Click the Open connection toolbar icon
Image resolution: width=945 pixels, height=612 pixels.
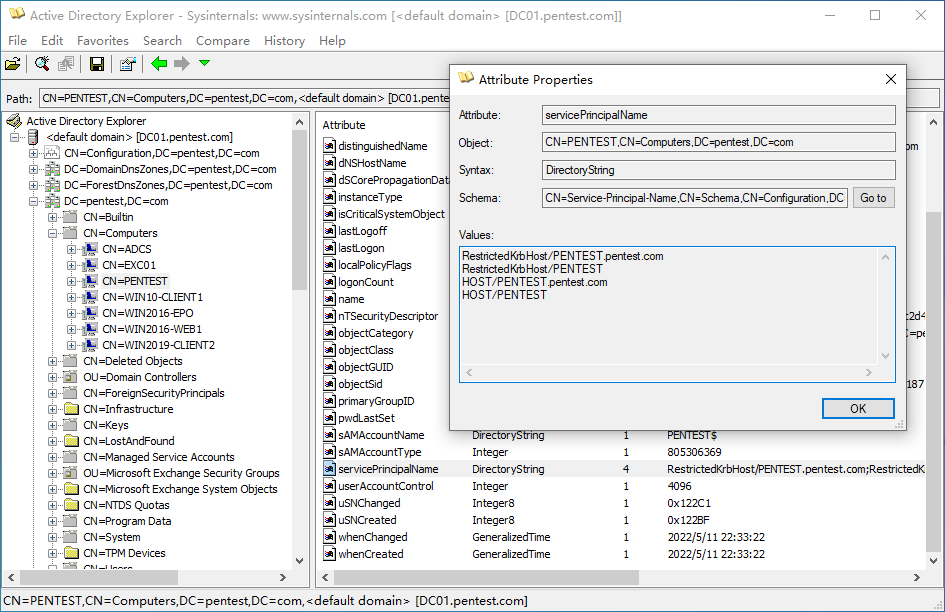[13, 64]
